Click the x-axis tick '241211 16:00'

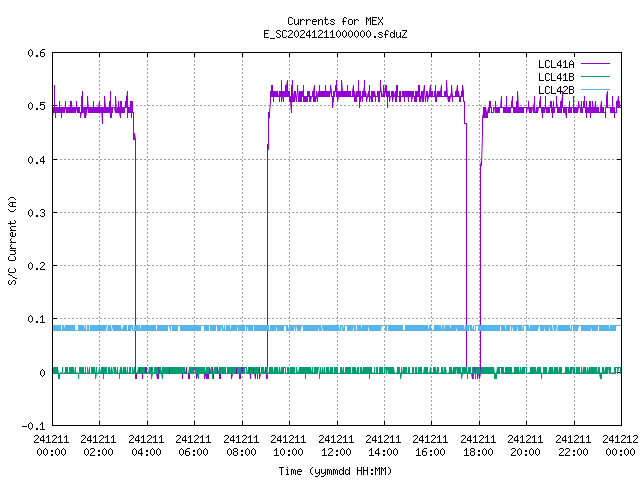pos(430,446)
